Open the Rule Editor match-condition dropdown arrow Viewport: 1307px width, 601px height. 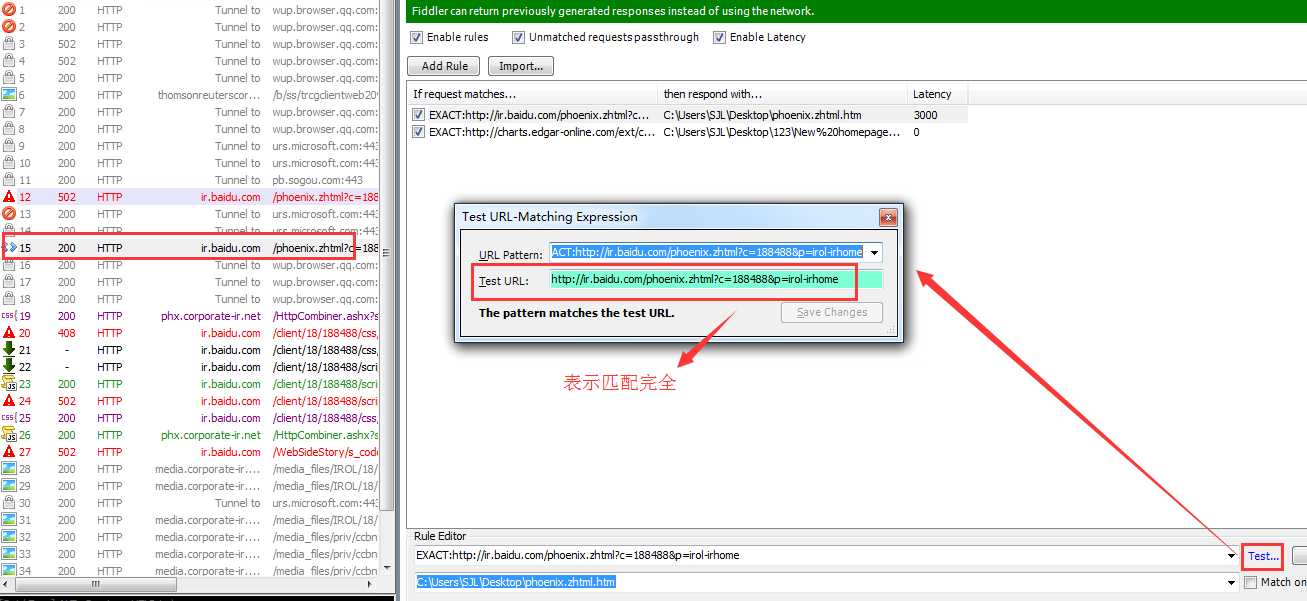[1232, 555]
